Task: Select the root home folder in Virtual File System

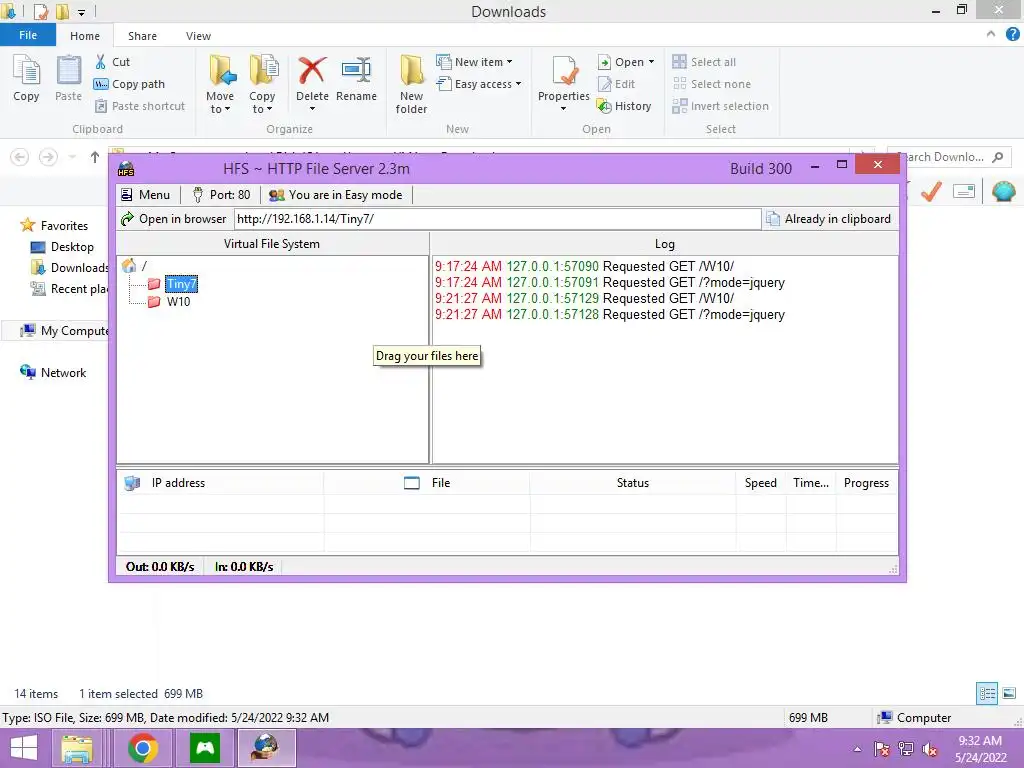Action: coord(129,266)
